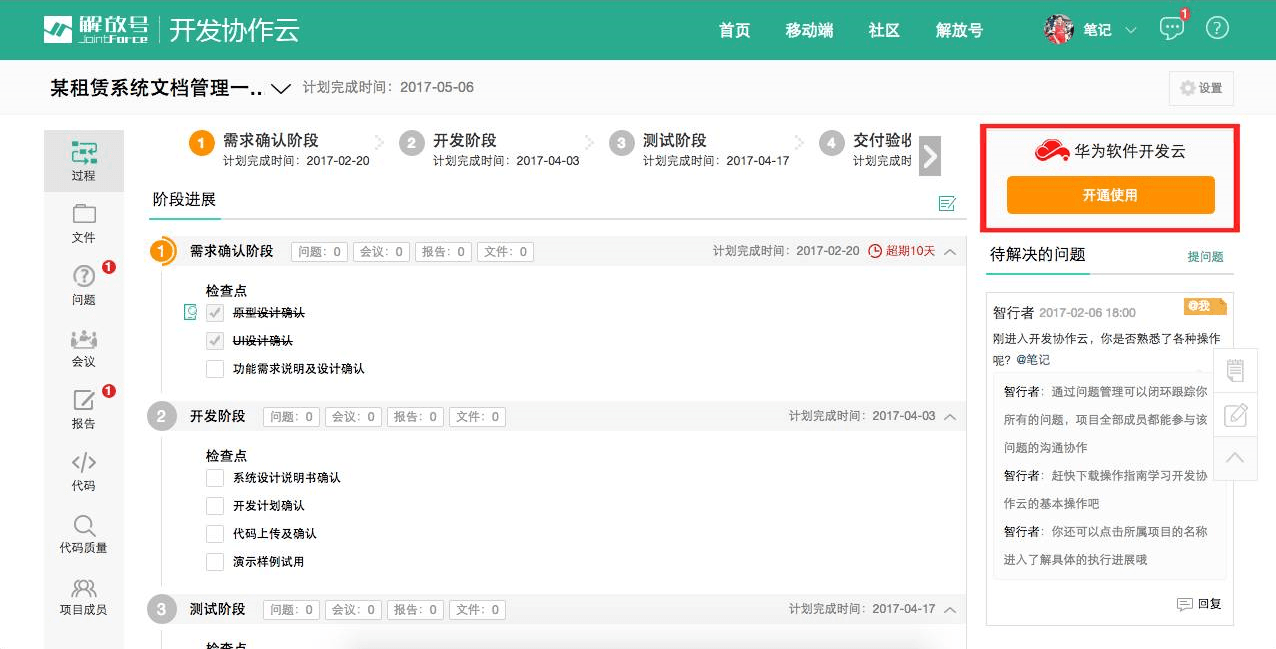The image size is (1276, 649).
Task: Go to 移动端 in top navigation
Action: (810, 30)
